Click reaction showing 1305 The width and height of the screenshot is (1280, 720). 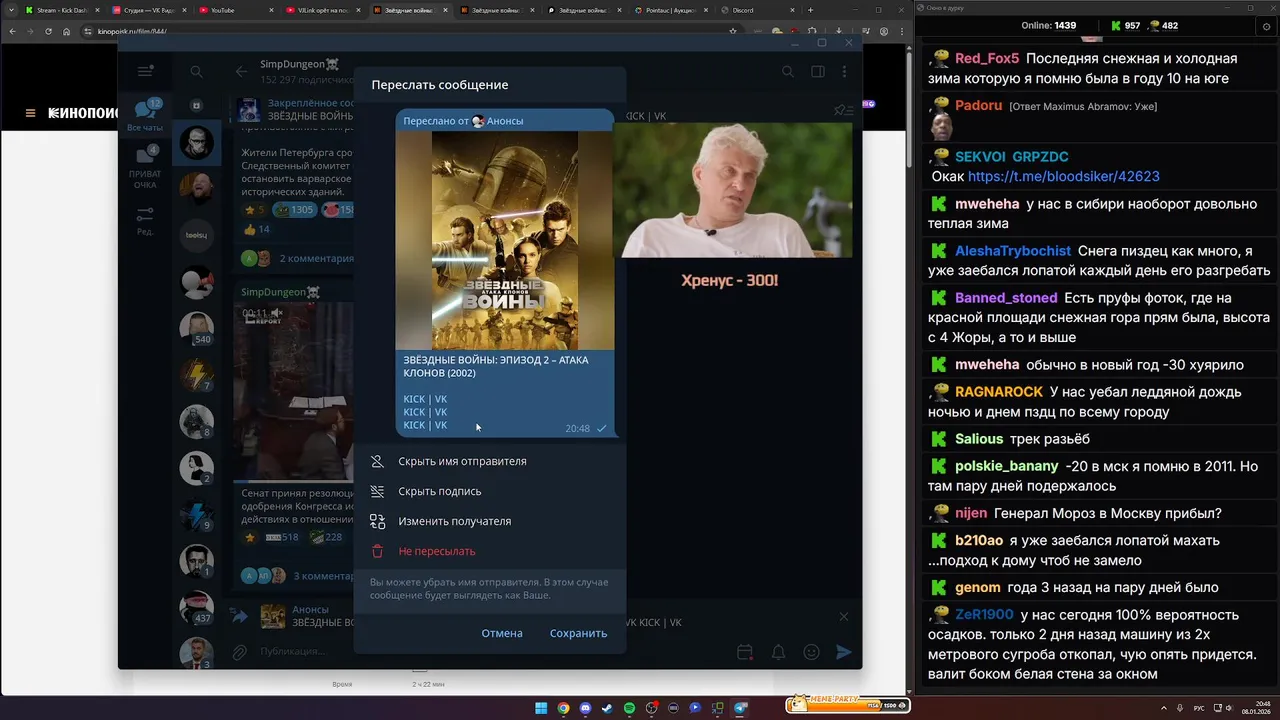coord(294,210)
